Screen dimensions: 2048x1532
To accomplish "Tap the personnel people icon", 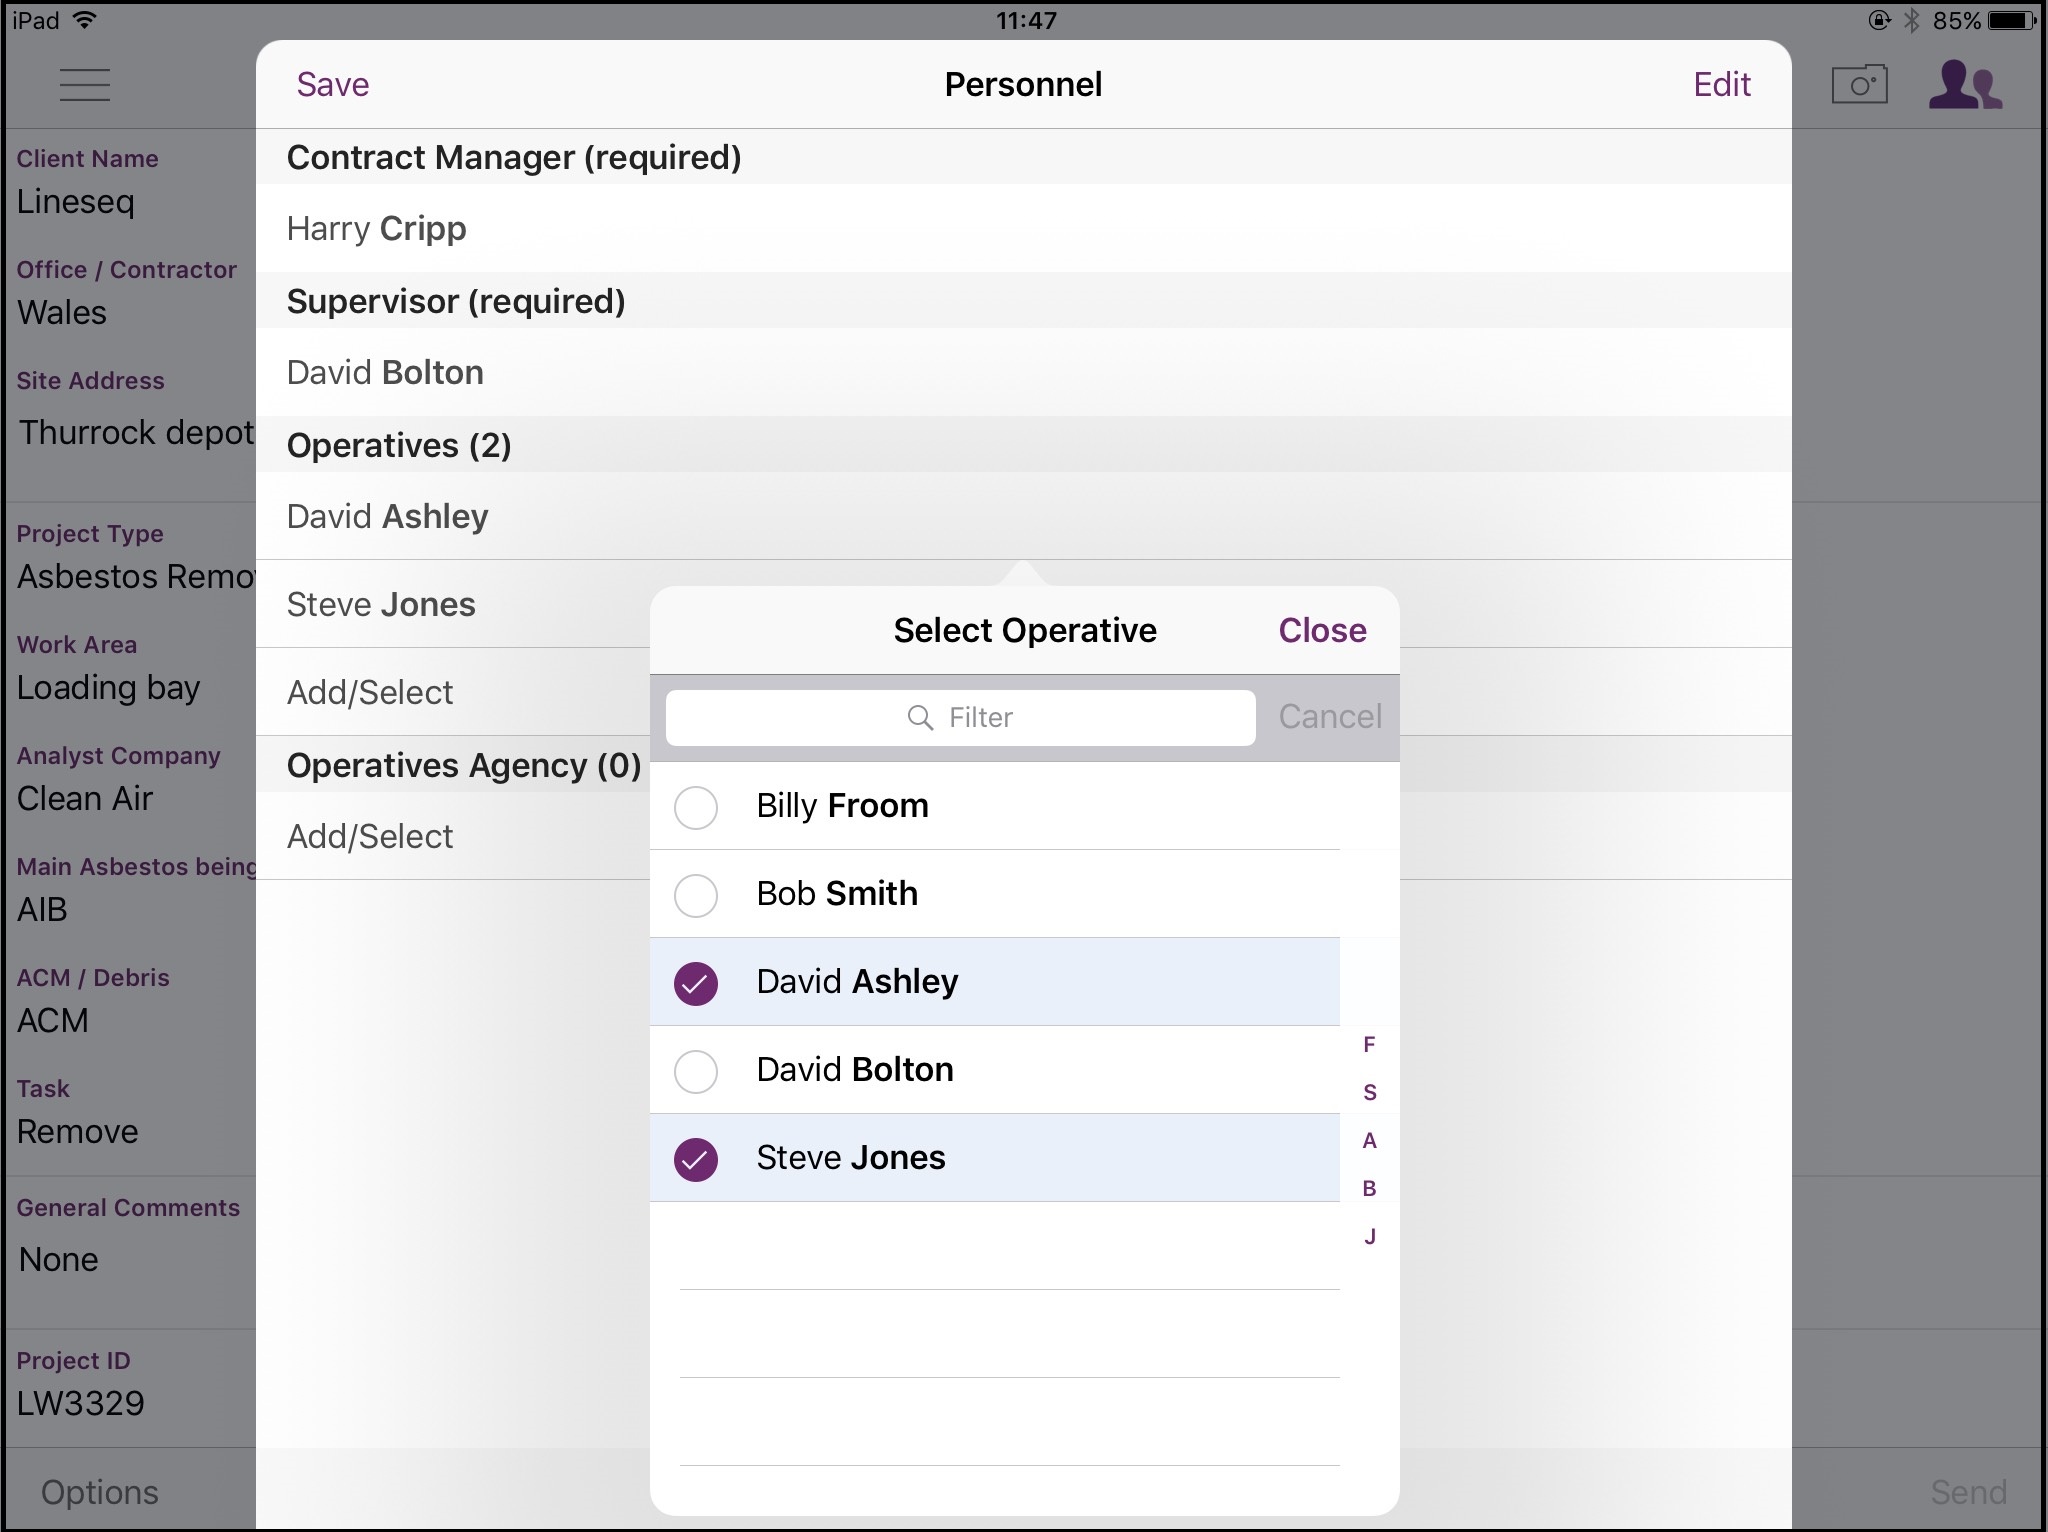I will pos(1964,85).
